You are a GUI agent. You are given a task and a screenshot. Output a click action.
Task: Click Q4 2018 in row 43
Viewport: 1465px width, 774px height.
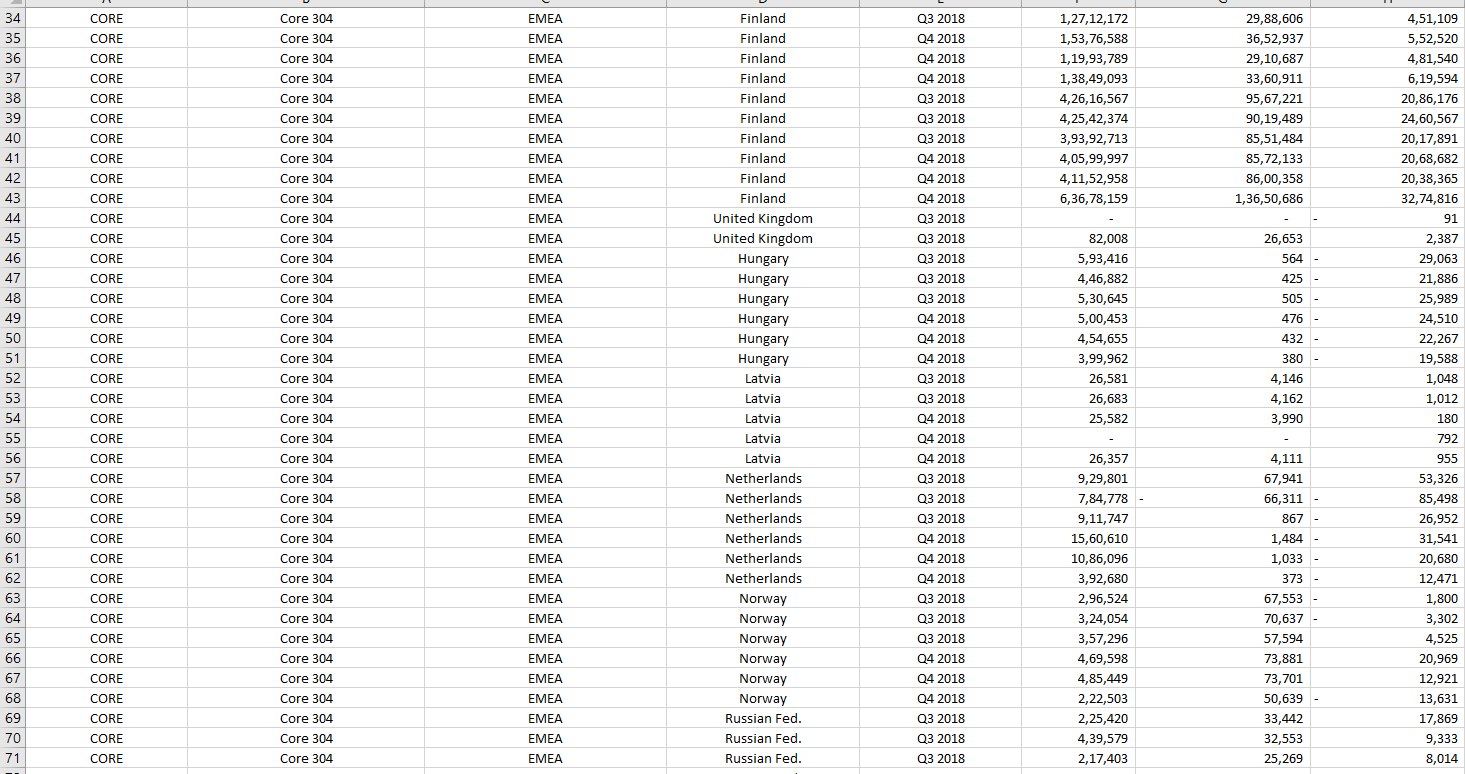tap(941, 198)
